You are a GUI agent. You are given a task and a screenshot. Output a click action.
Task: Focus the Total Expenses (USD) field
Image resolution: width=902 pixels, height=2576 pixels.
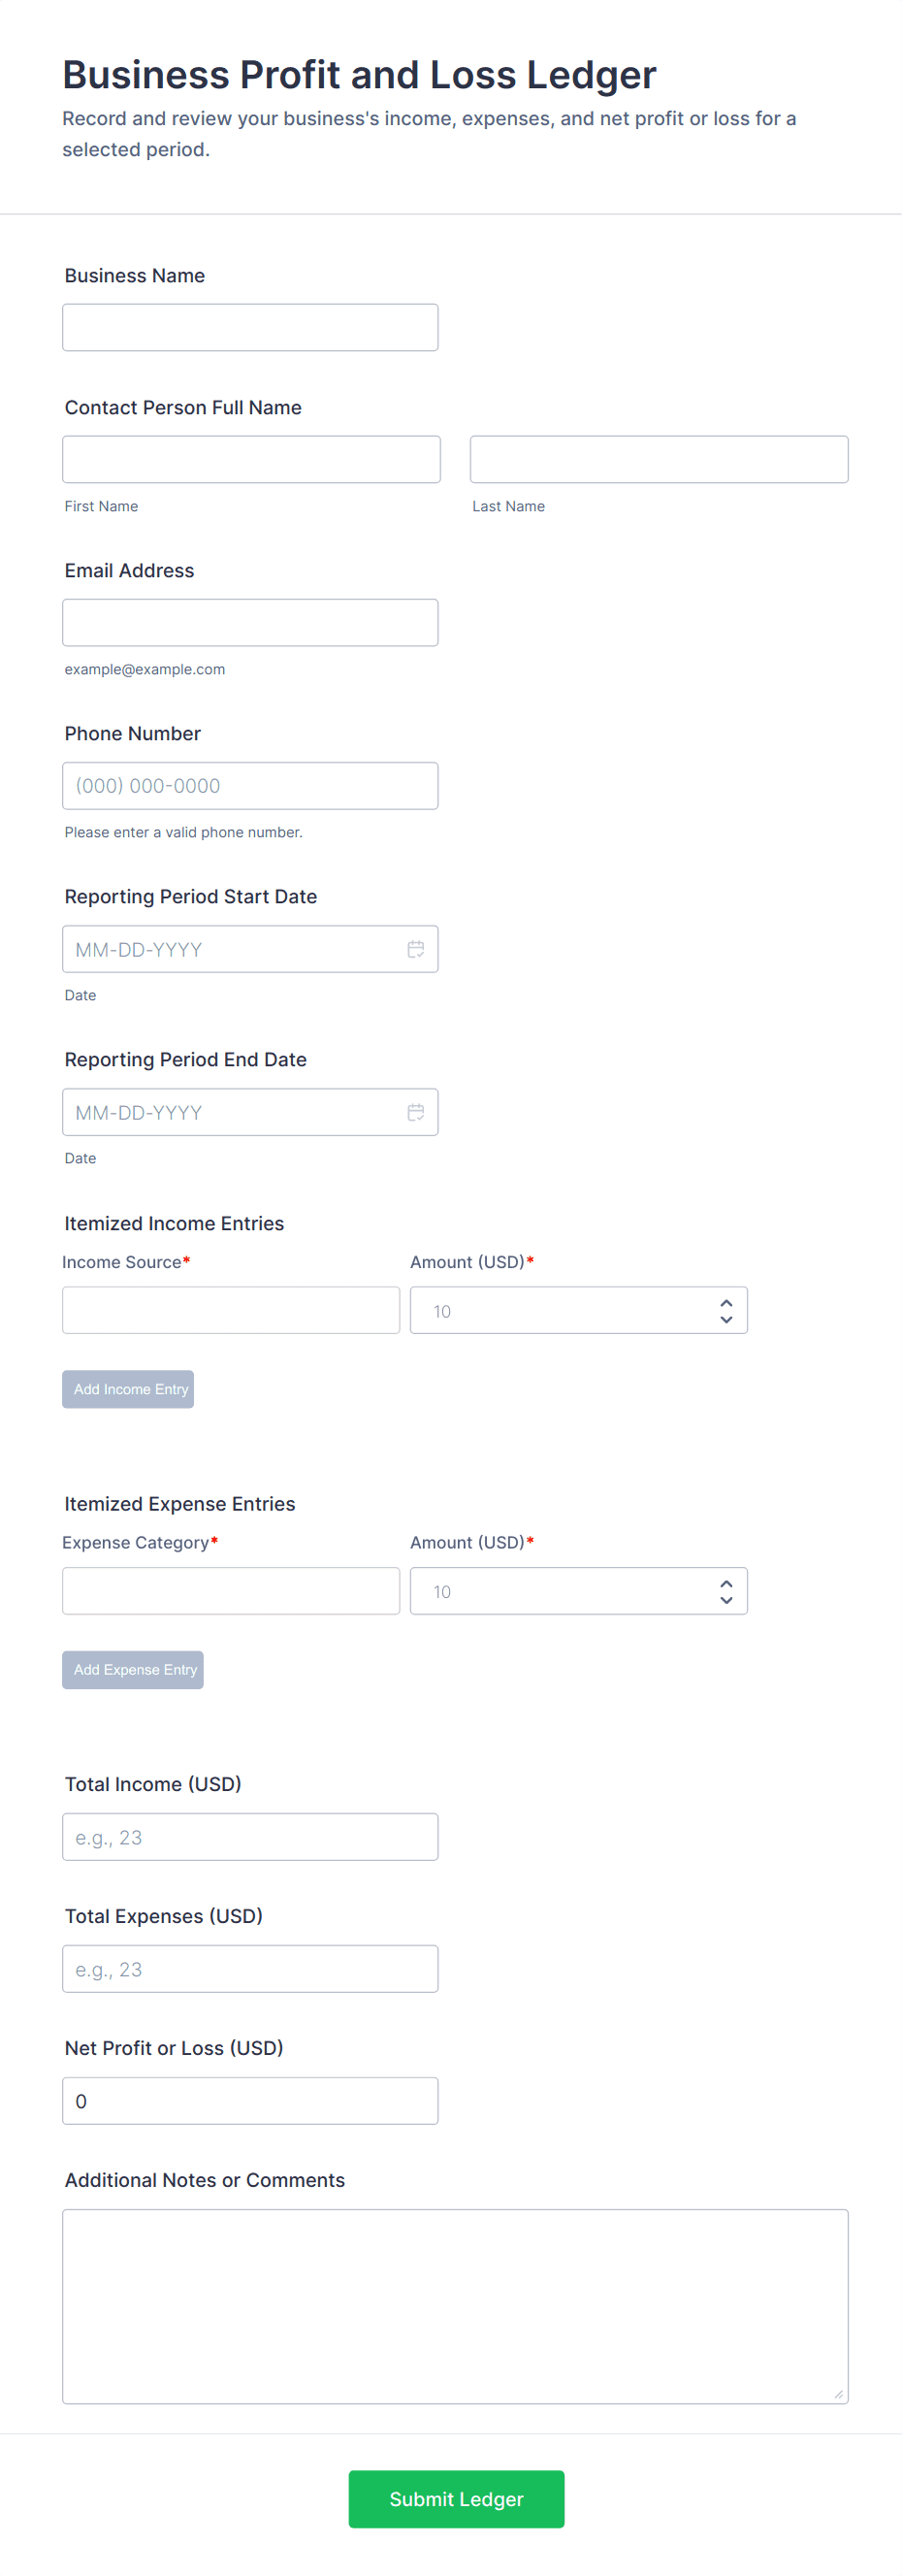tap(250, 1969)
